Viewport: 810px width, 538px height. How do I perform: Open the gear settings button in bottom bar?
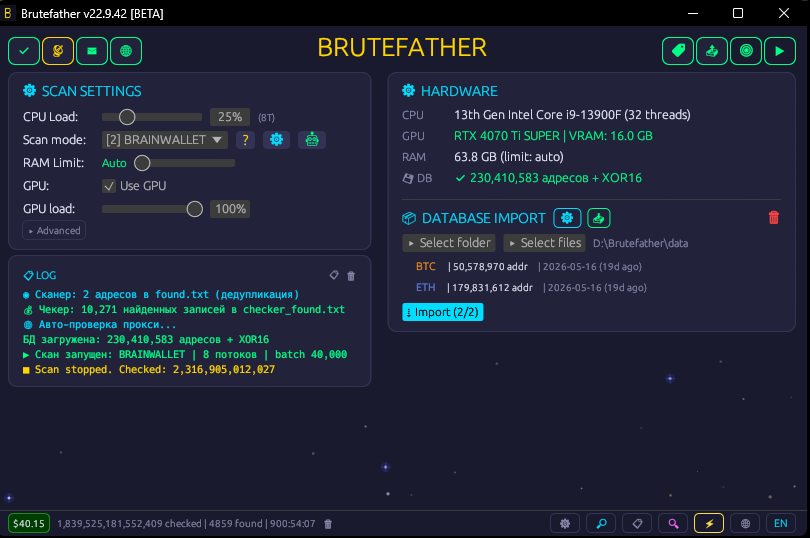[x=565, y=524]
